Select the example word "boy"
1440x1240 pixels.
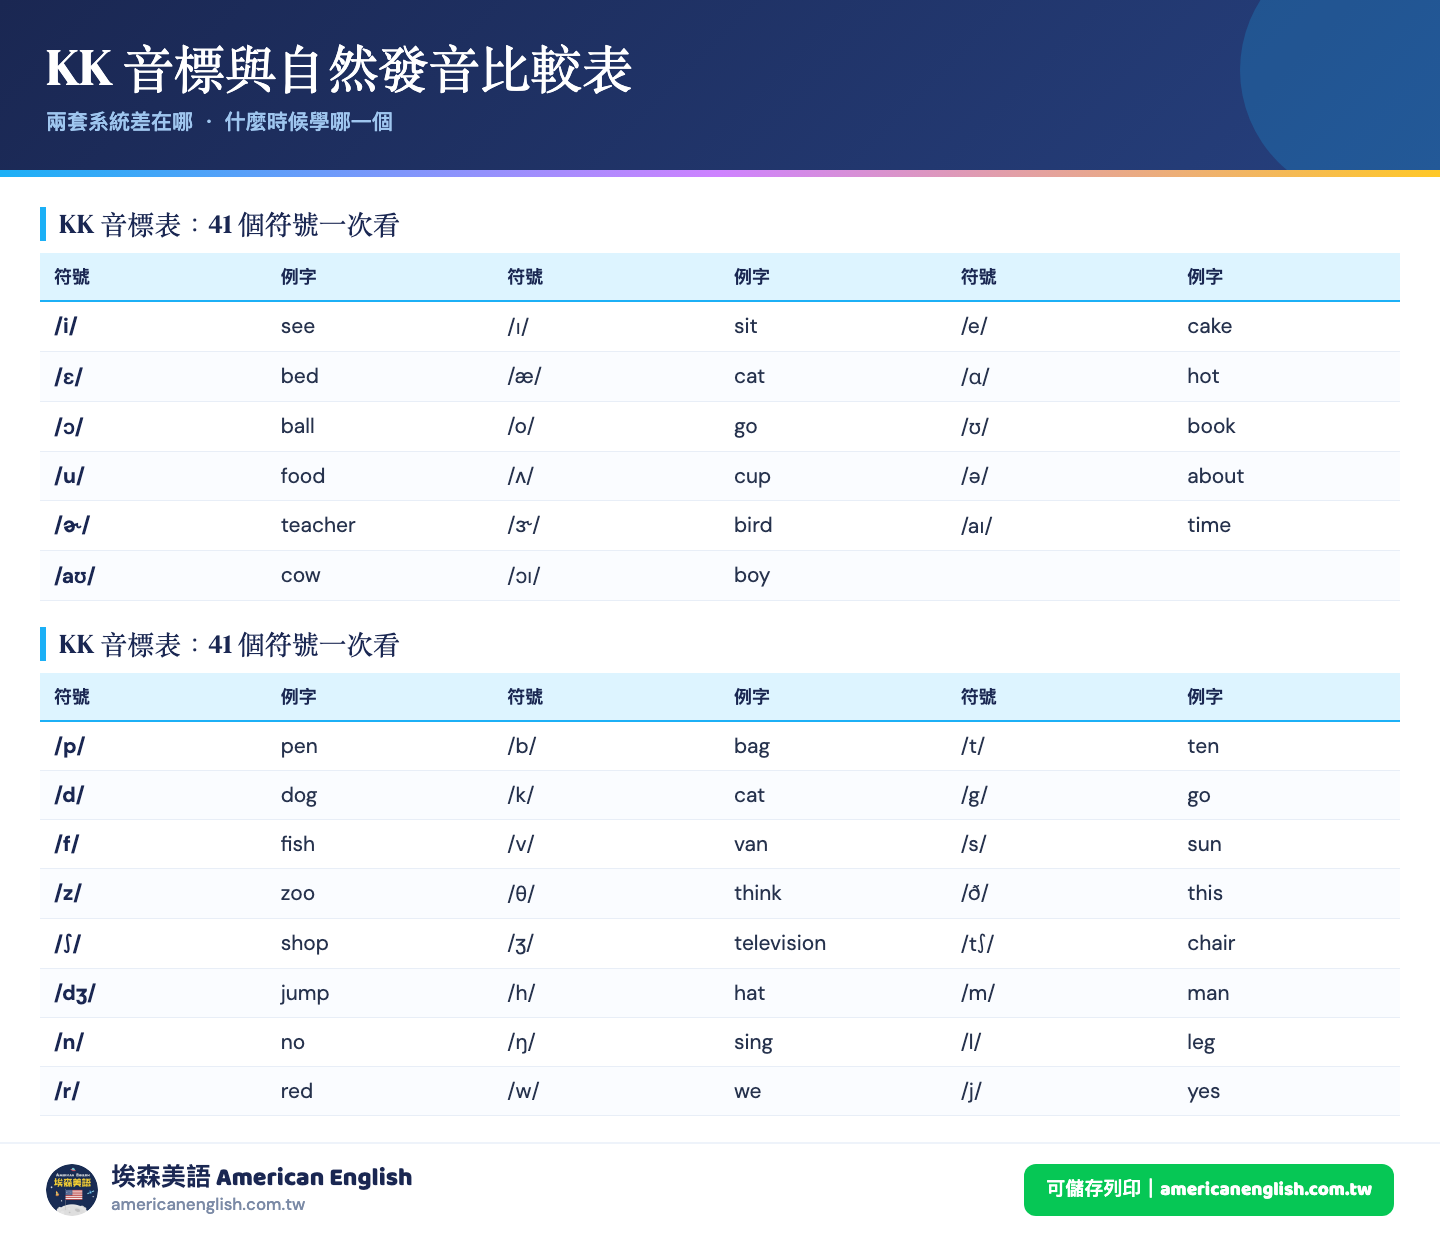[752, 576]
